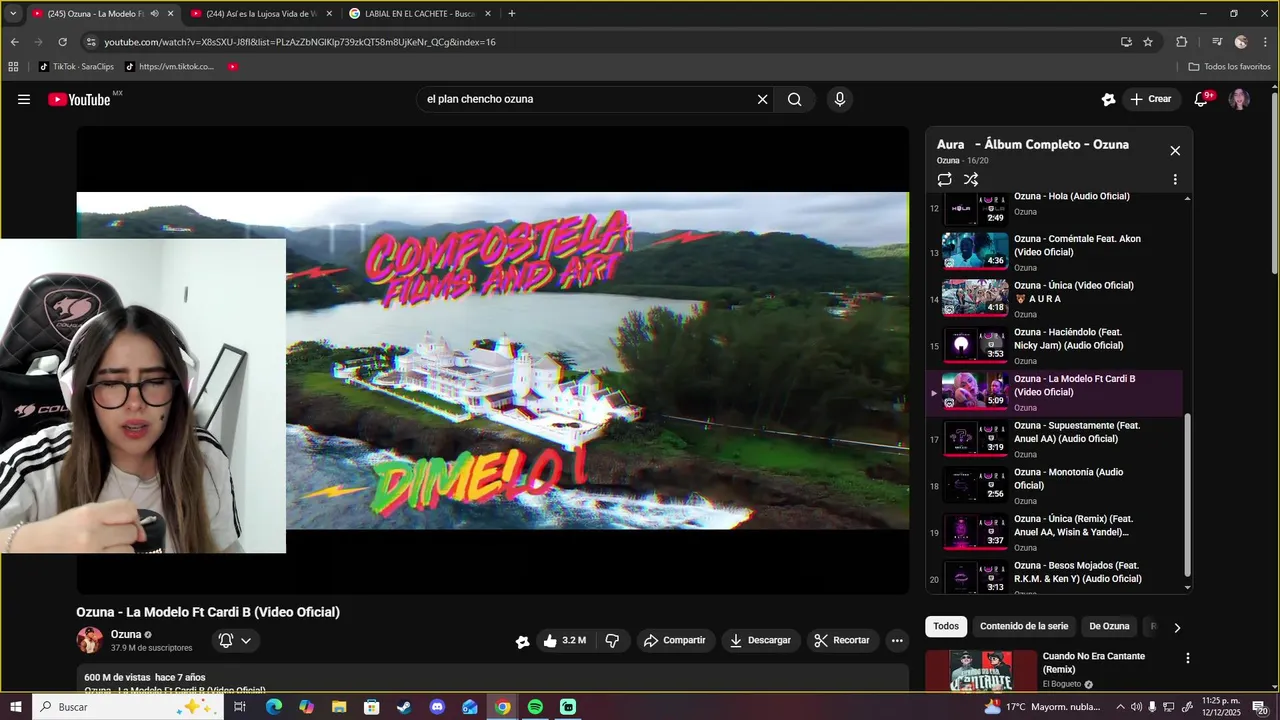Open the account avatar menu
This screenshot has height=720, width=1280.
[1239, 99]
